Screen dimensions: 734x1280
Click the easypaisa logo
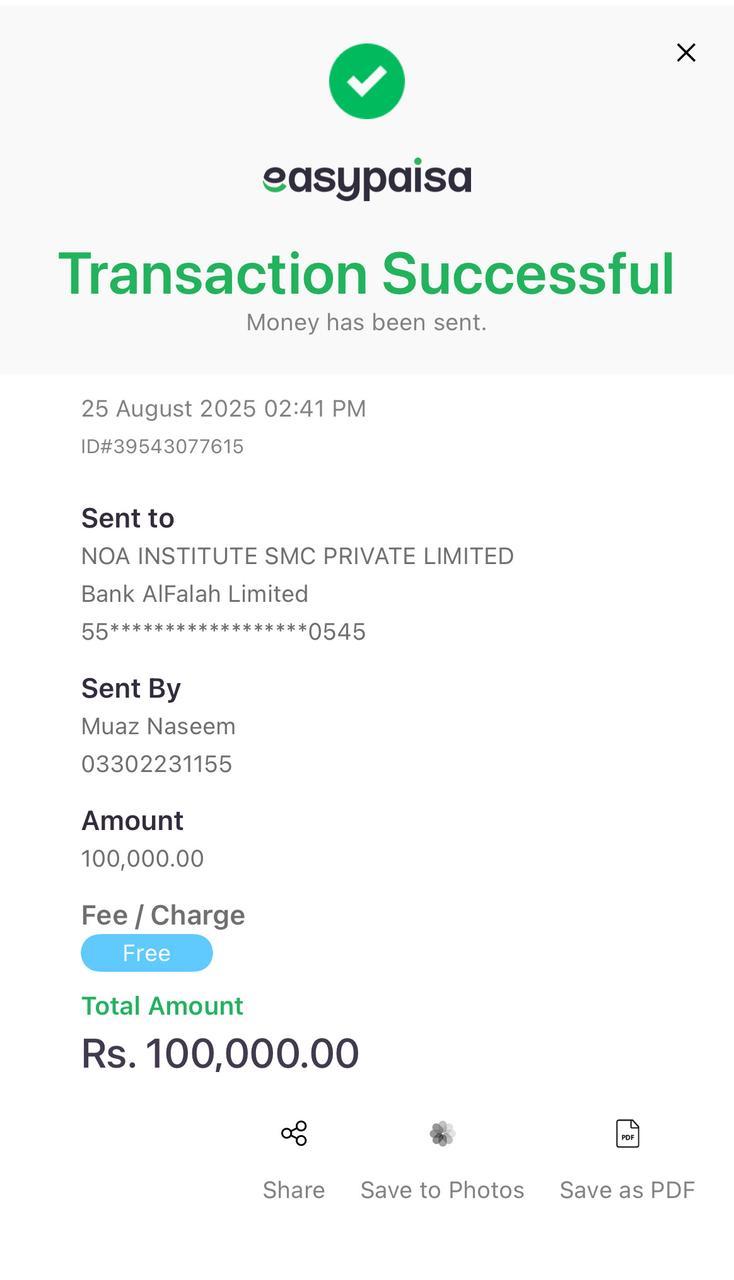[367, 179]
